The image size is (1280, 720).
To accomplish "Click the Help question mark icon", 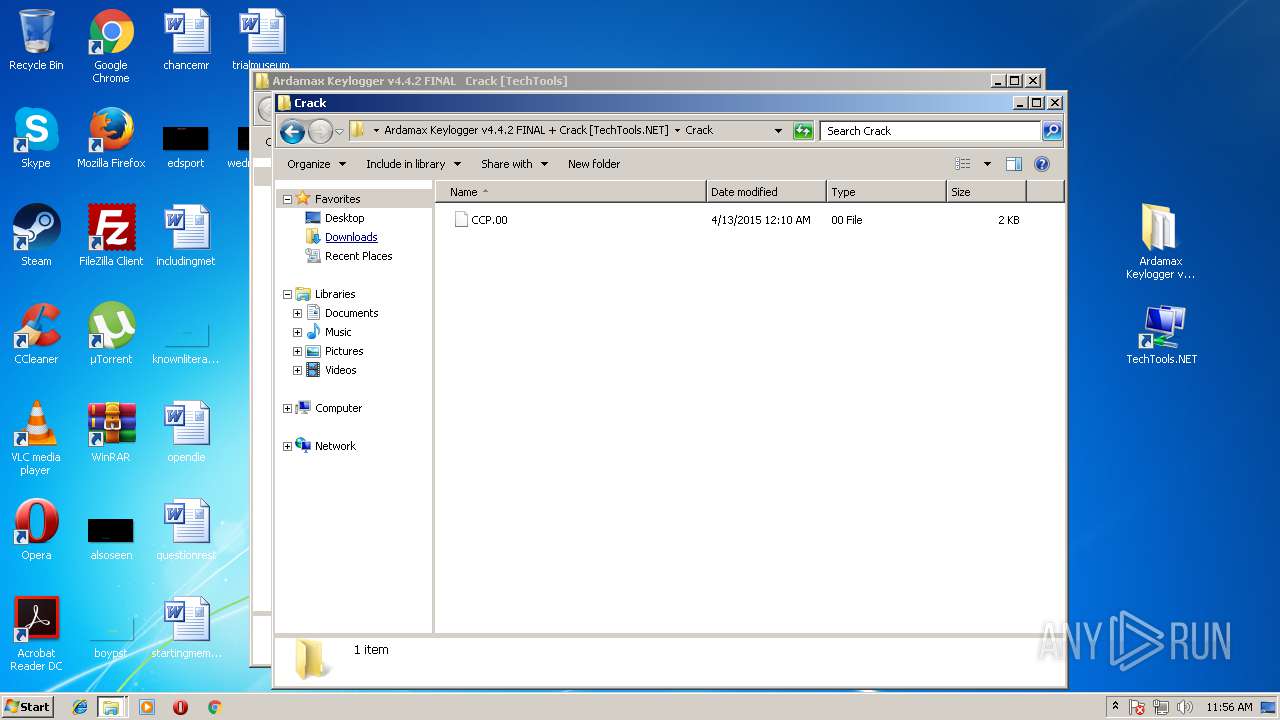I will (1041, 164).
